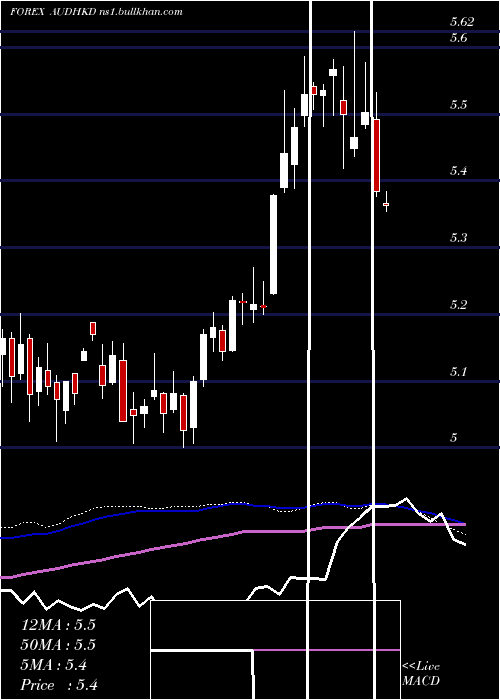This screenshot has height=700, width=500.
Task: Click the 5.2 price axis label
Action: (458, 305)
